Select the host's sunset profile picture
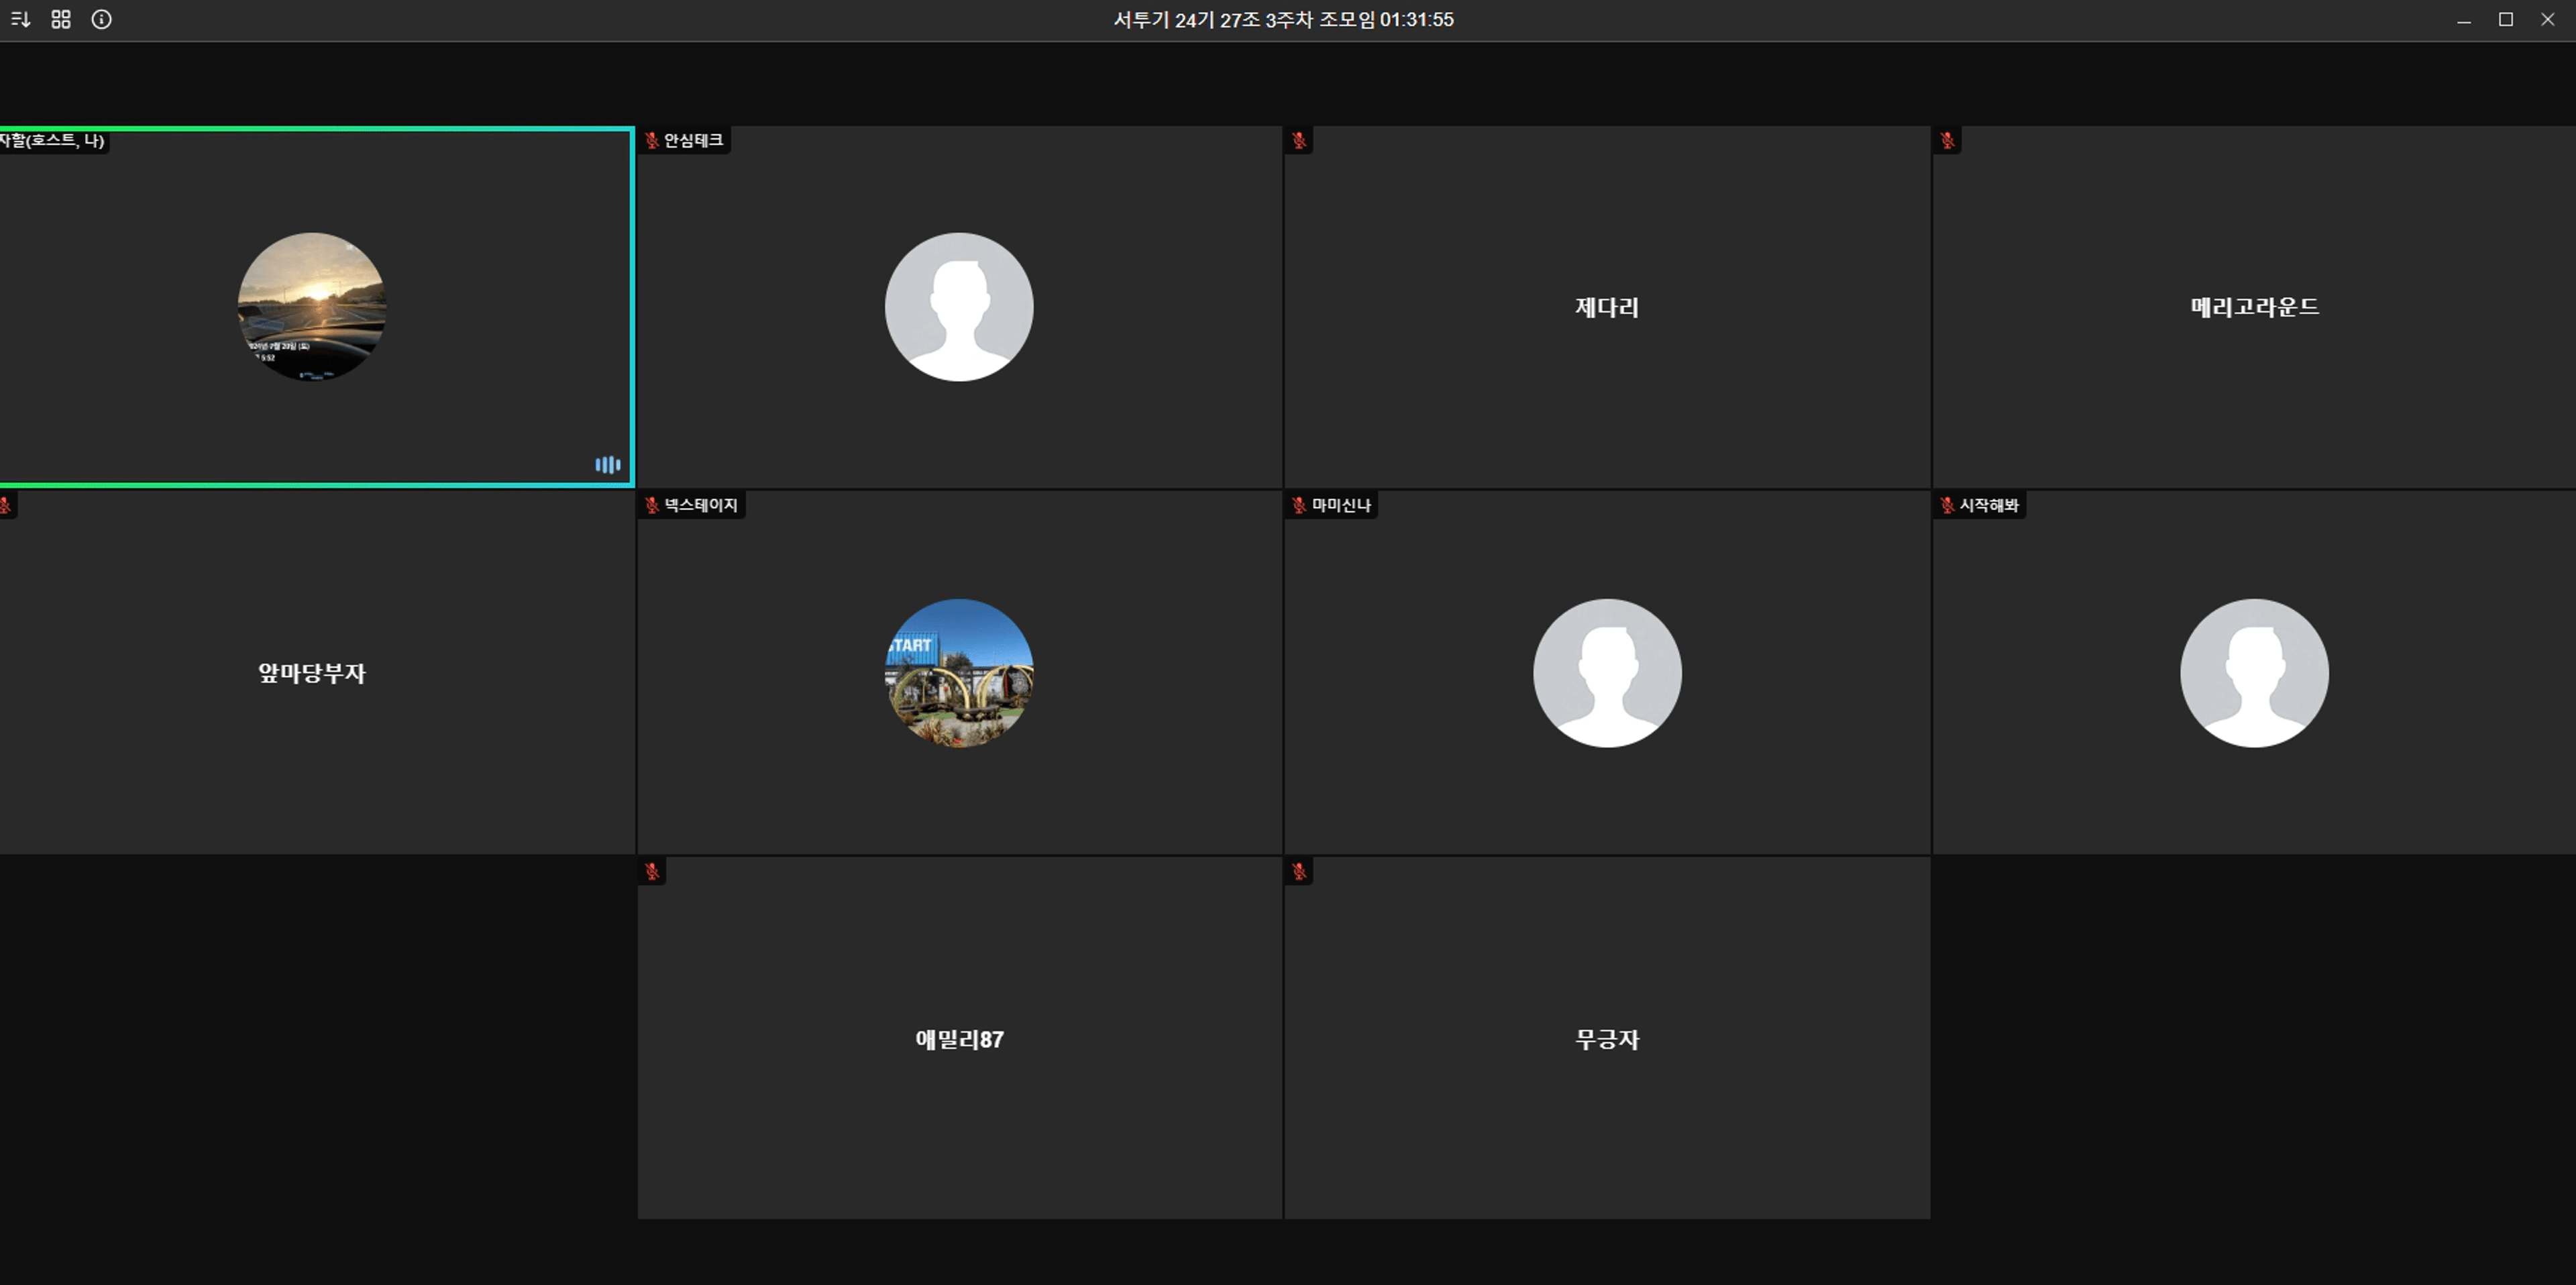2576x1285 pixels. (x=311, y=307)
